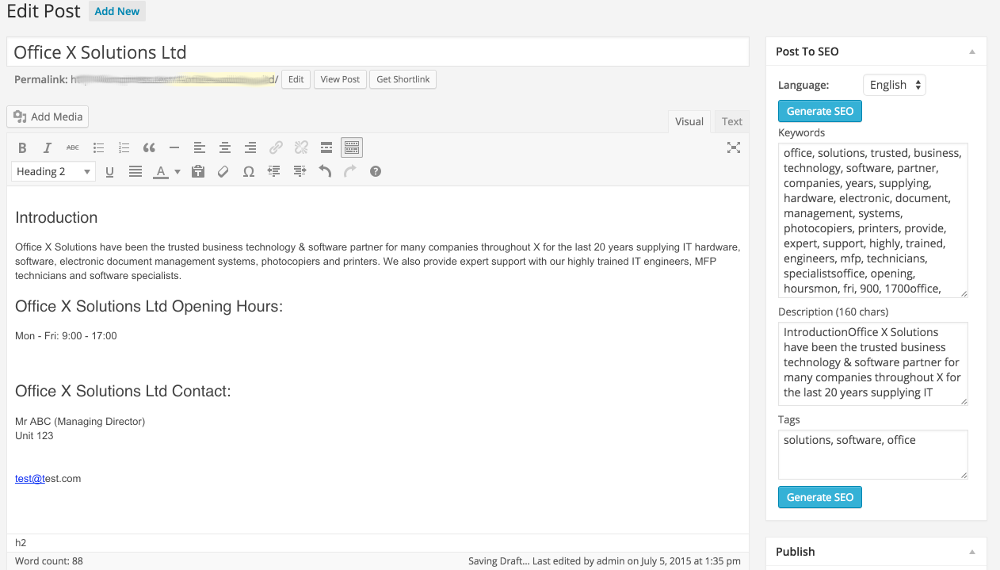The image size is (1000, 570).
Task: Click the 'Unit 123' line
Action: coord(34,436)
